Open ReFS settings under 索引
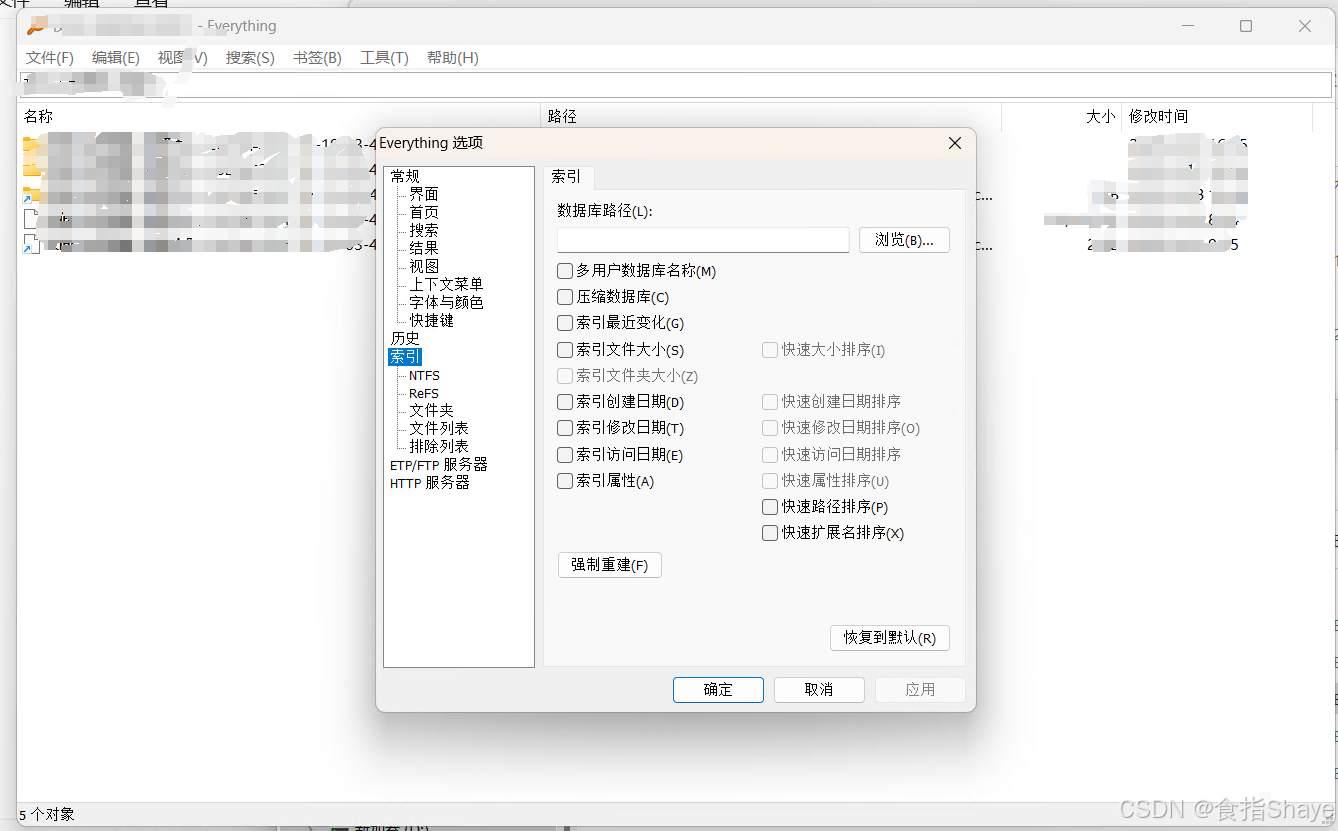The height and width of the screenshot is (831, 1338). [424, 394]
